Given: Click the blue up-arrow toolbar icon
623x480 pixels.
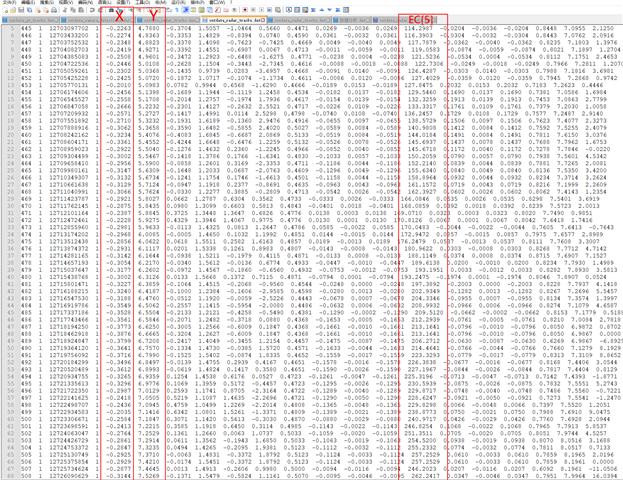Looking at the screenshot, I should [321, 10].
